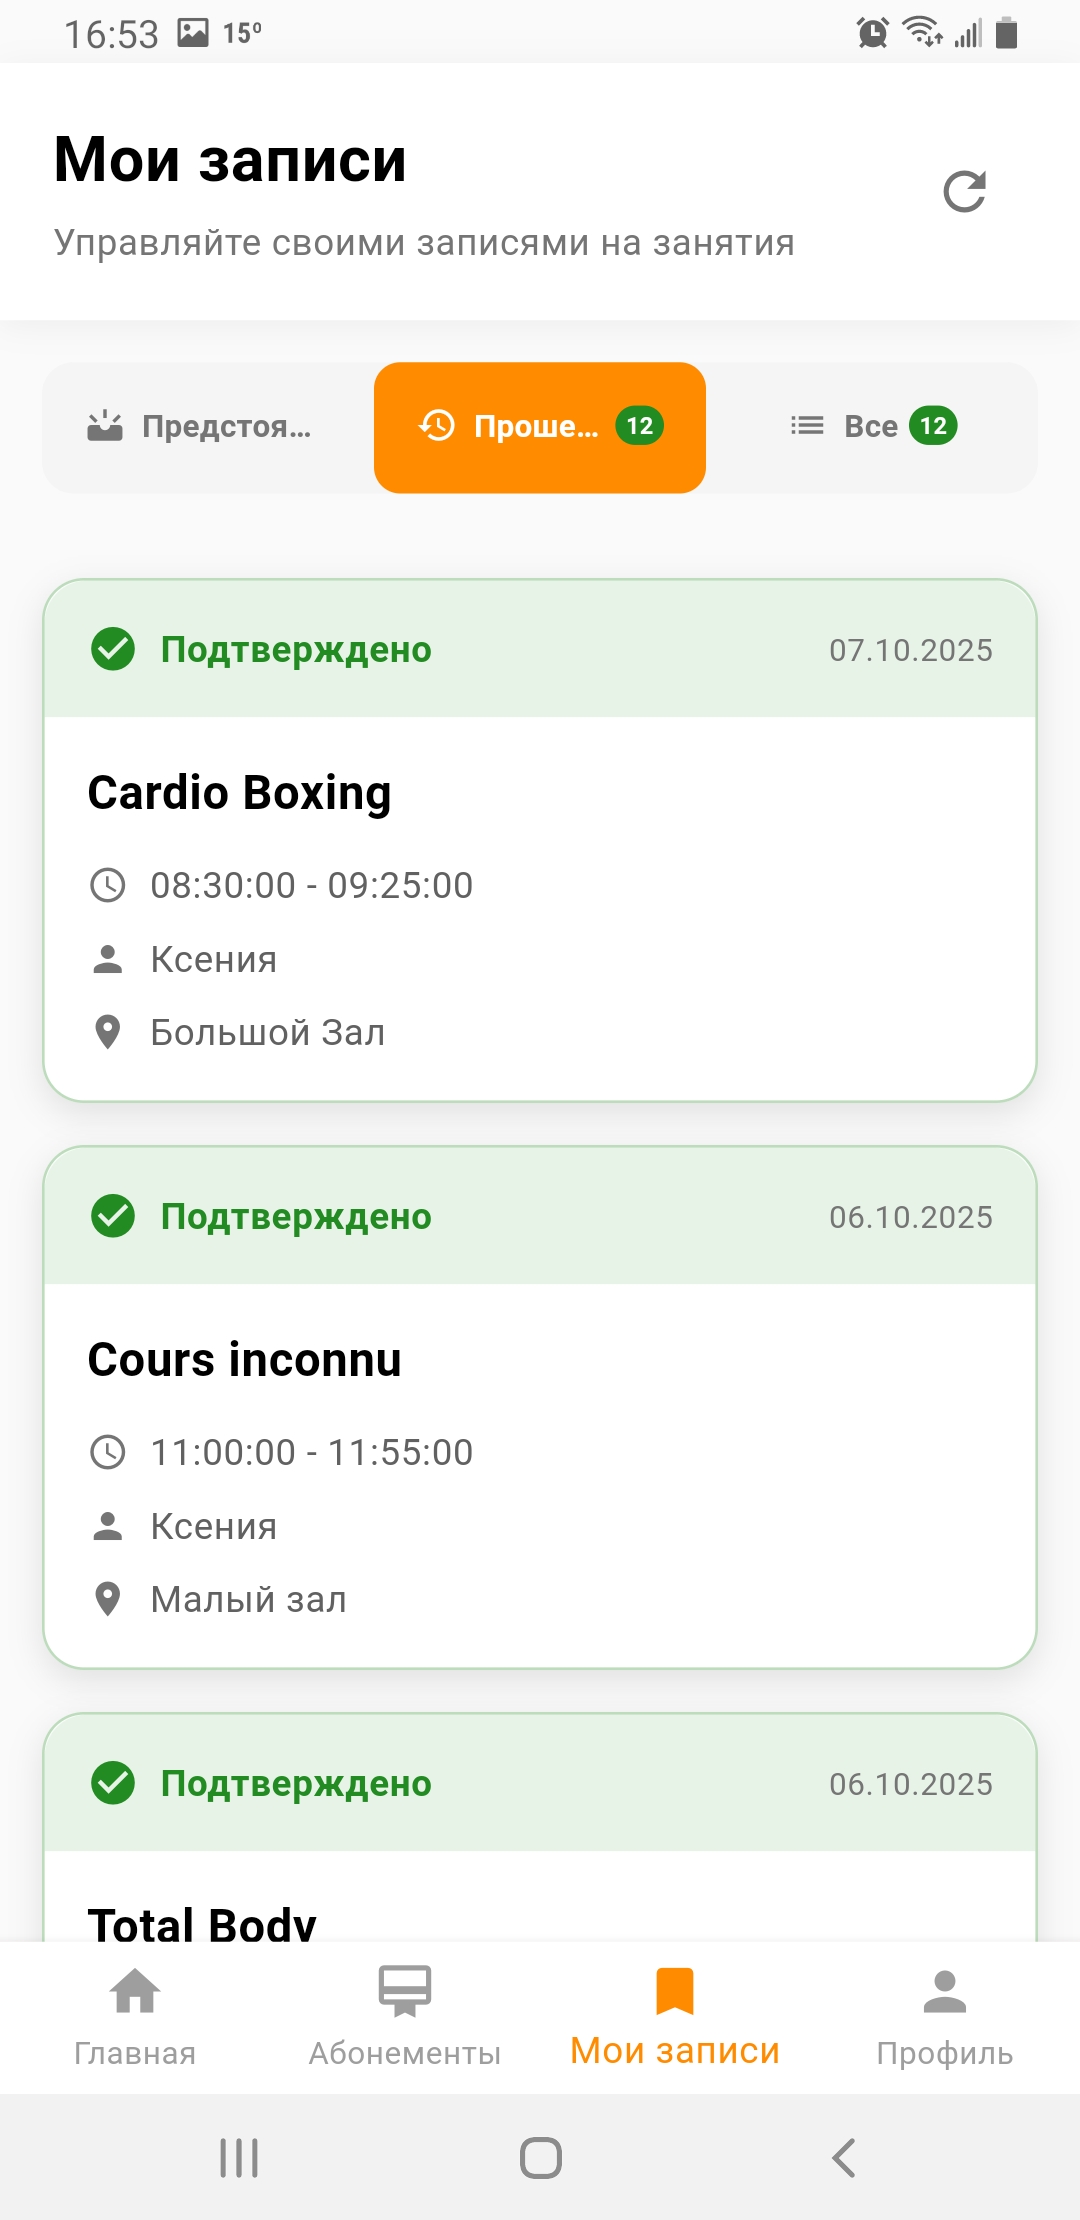This screenshot has width=1080, height=2220.
Task: Tap the clock icon beside 11:00:00 time
Action: click(x=108, y=1452)
